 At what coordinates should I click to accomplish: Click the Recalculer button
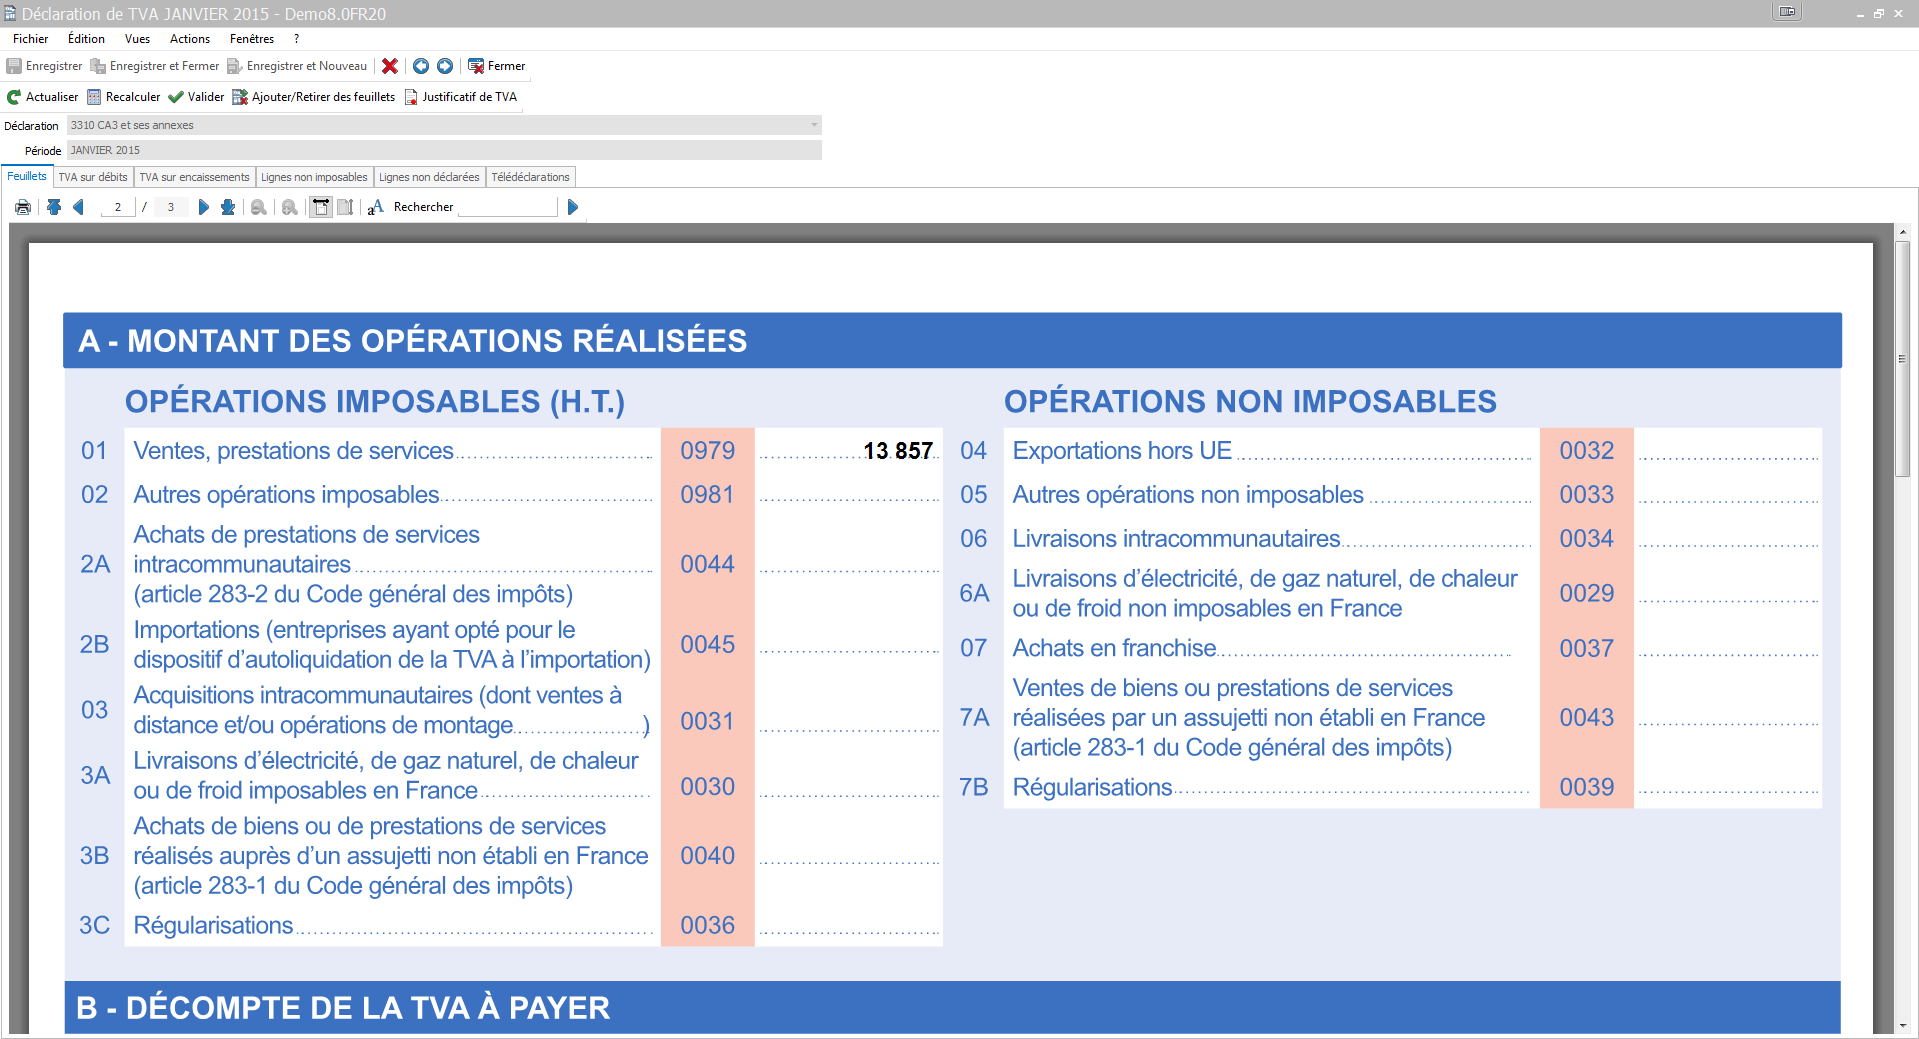pos(123,97)
